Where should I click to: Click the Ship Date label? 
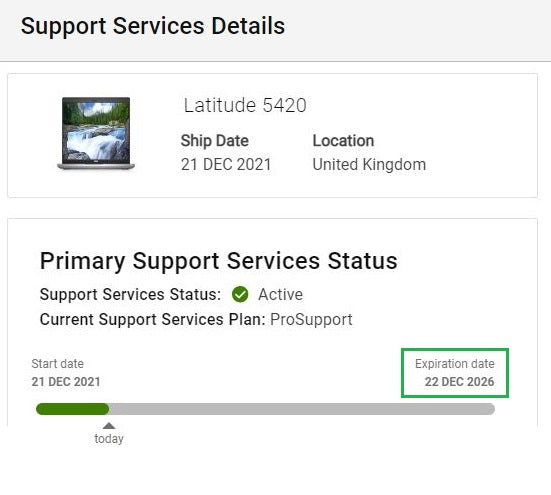[x=215, y=141]
